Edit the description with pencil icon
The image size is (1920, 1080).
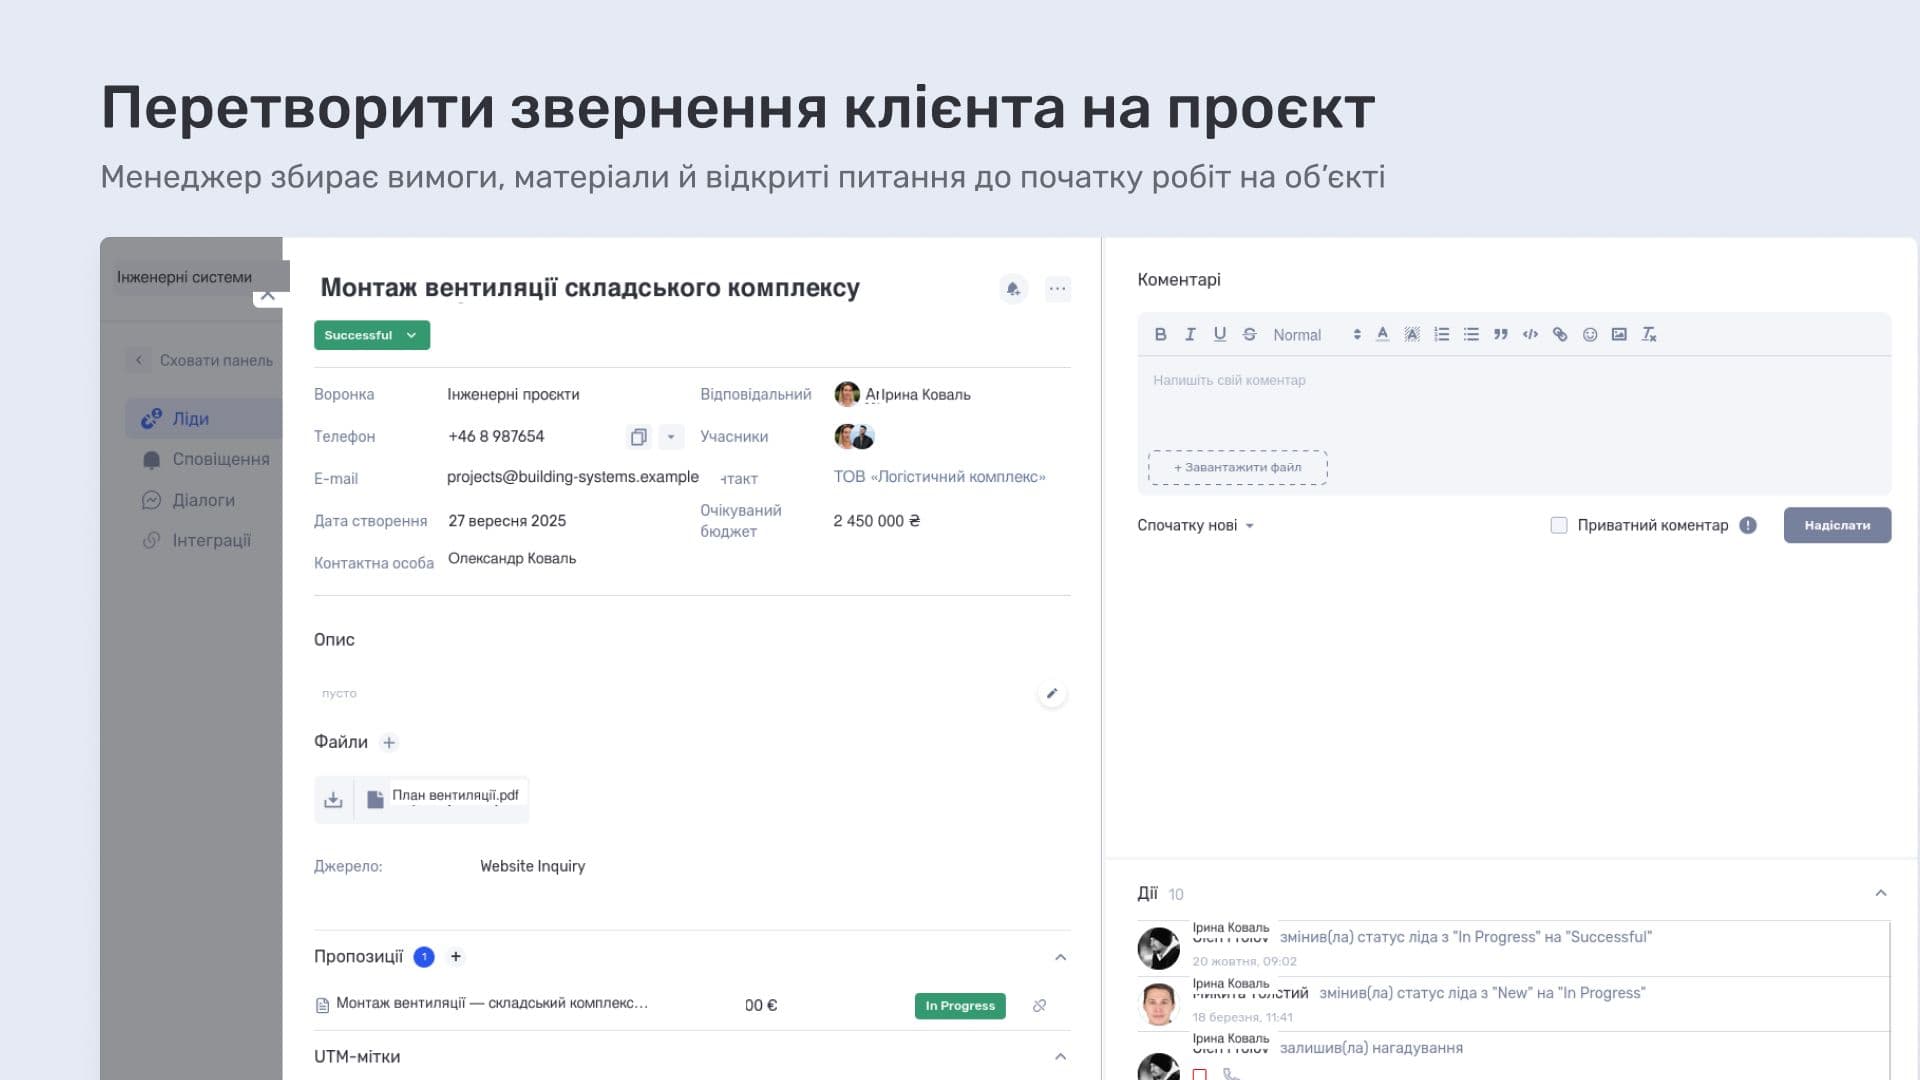click(1051, 694)
